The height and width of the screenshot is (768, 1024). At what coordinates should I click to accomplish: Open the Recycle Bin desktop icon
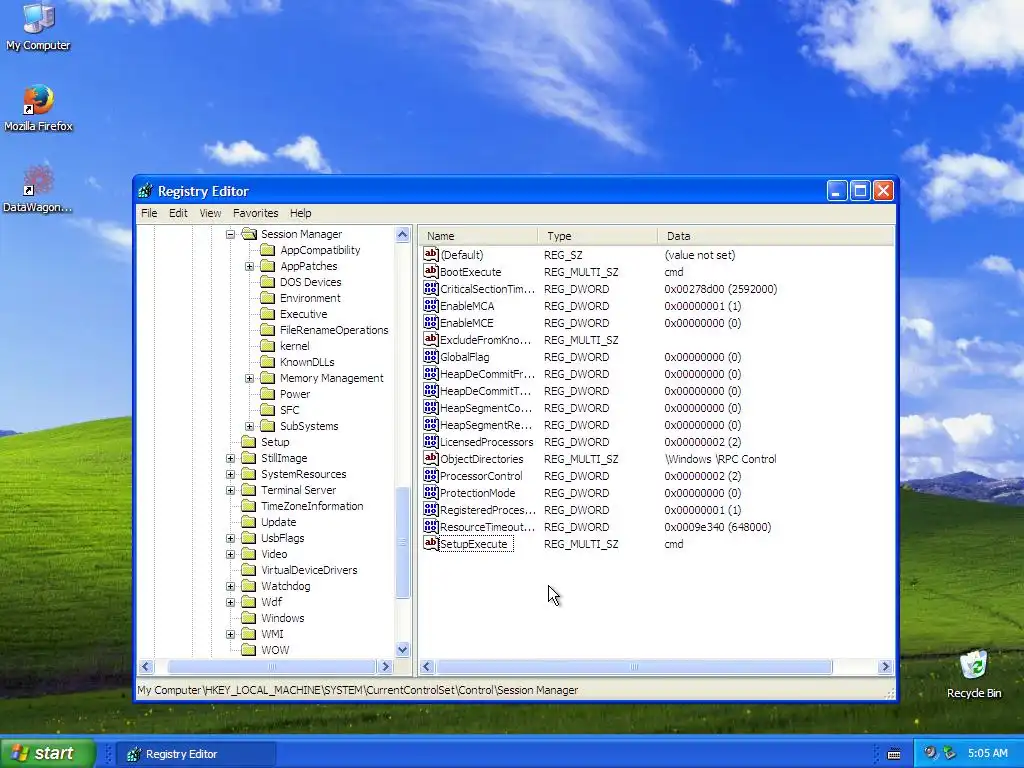coord(974,674)
